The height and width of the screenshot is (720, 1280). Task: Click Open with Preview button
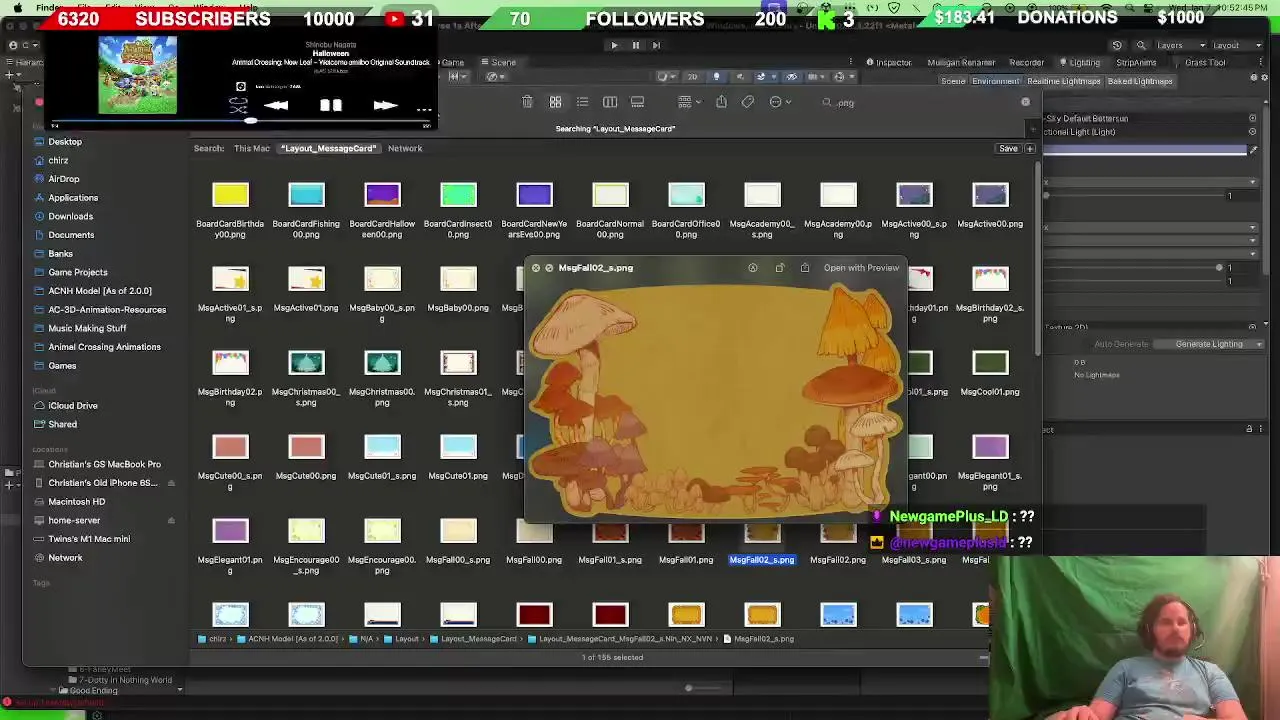point(861,268)
